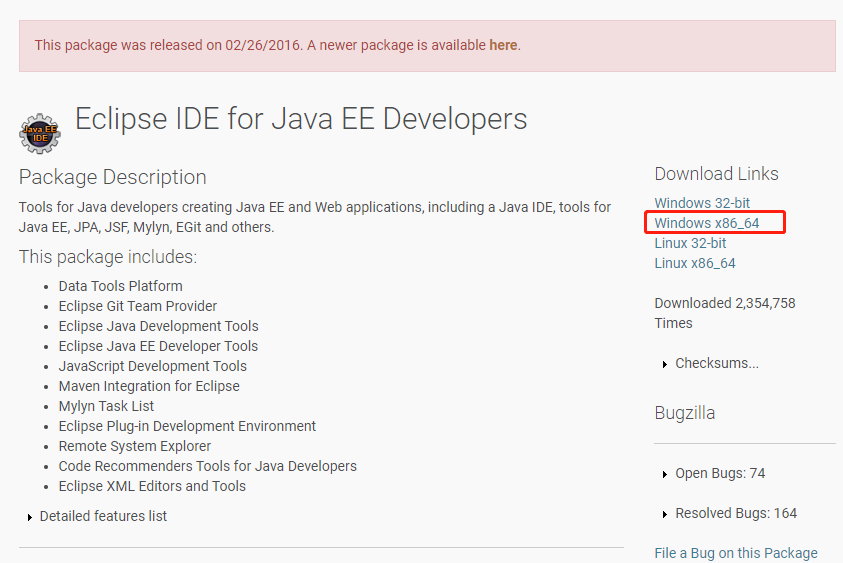The width and height of the screenshot is (843, 563).
Task: Download the Windows 32-bit package
Action: (702, 203)
